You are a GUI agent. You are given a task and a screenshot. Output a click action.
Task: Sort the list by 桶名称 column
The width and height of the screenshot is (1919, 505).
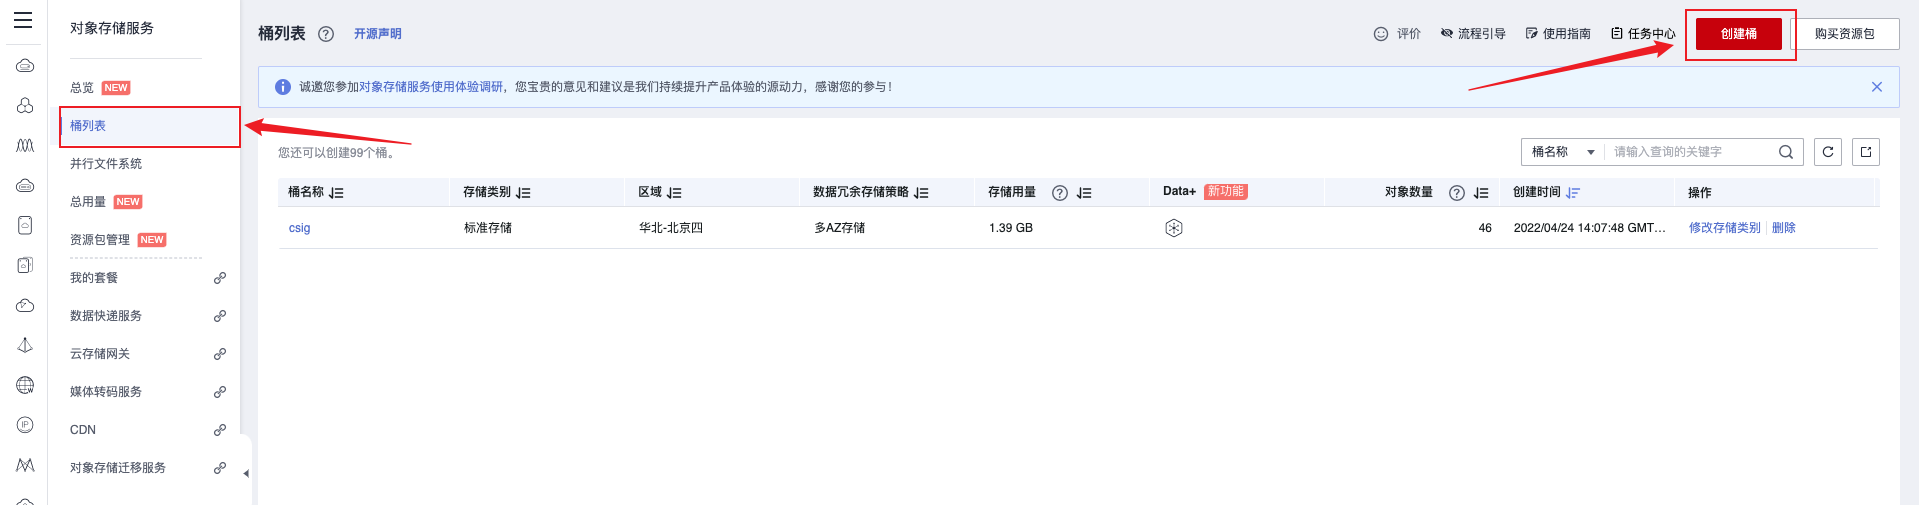click(x=336, y=193)
